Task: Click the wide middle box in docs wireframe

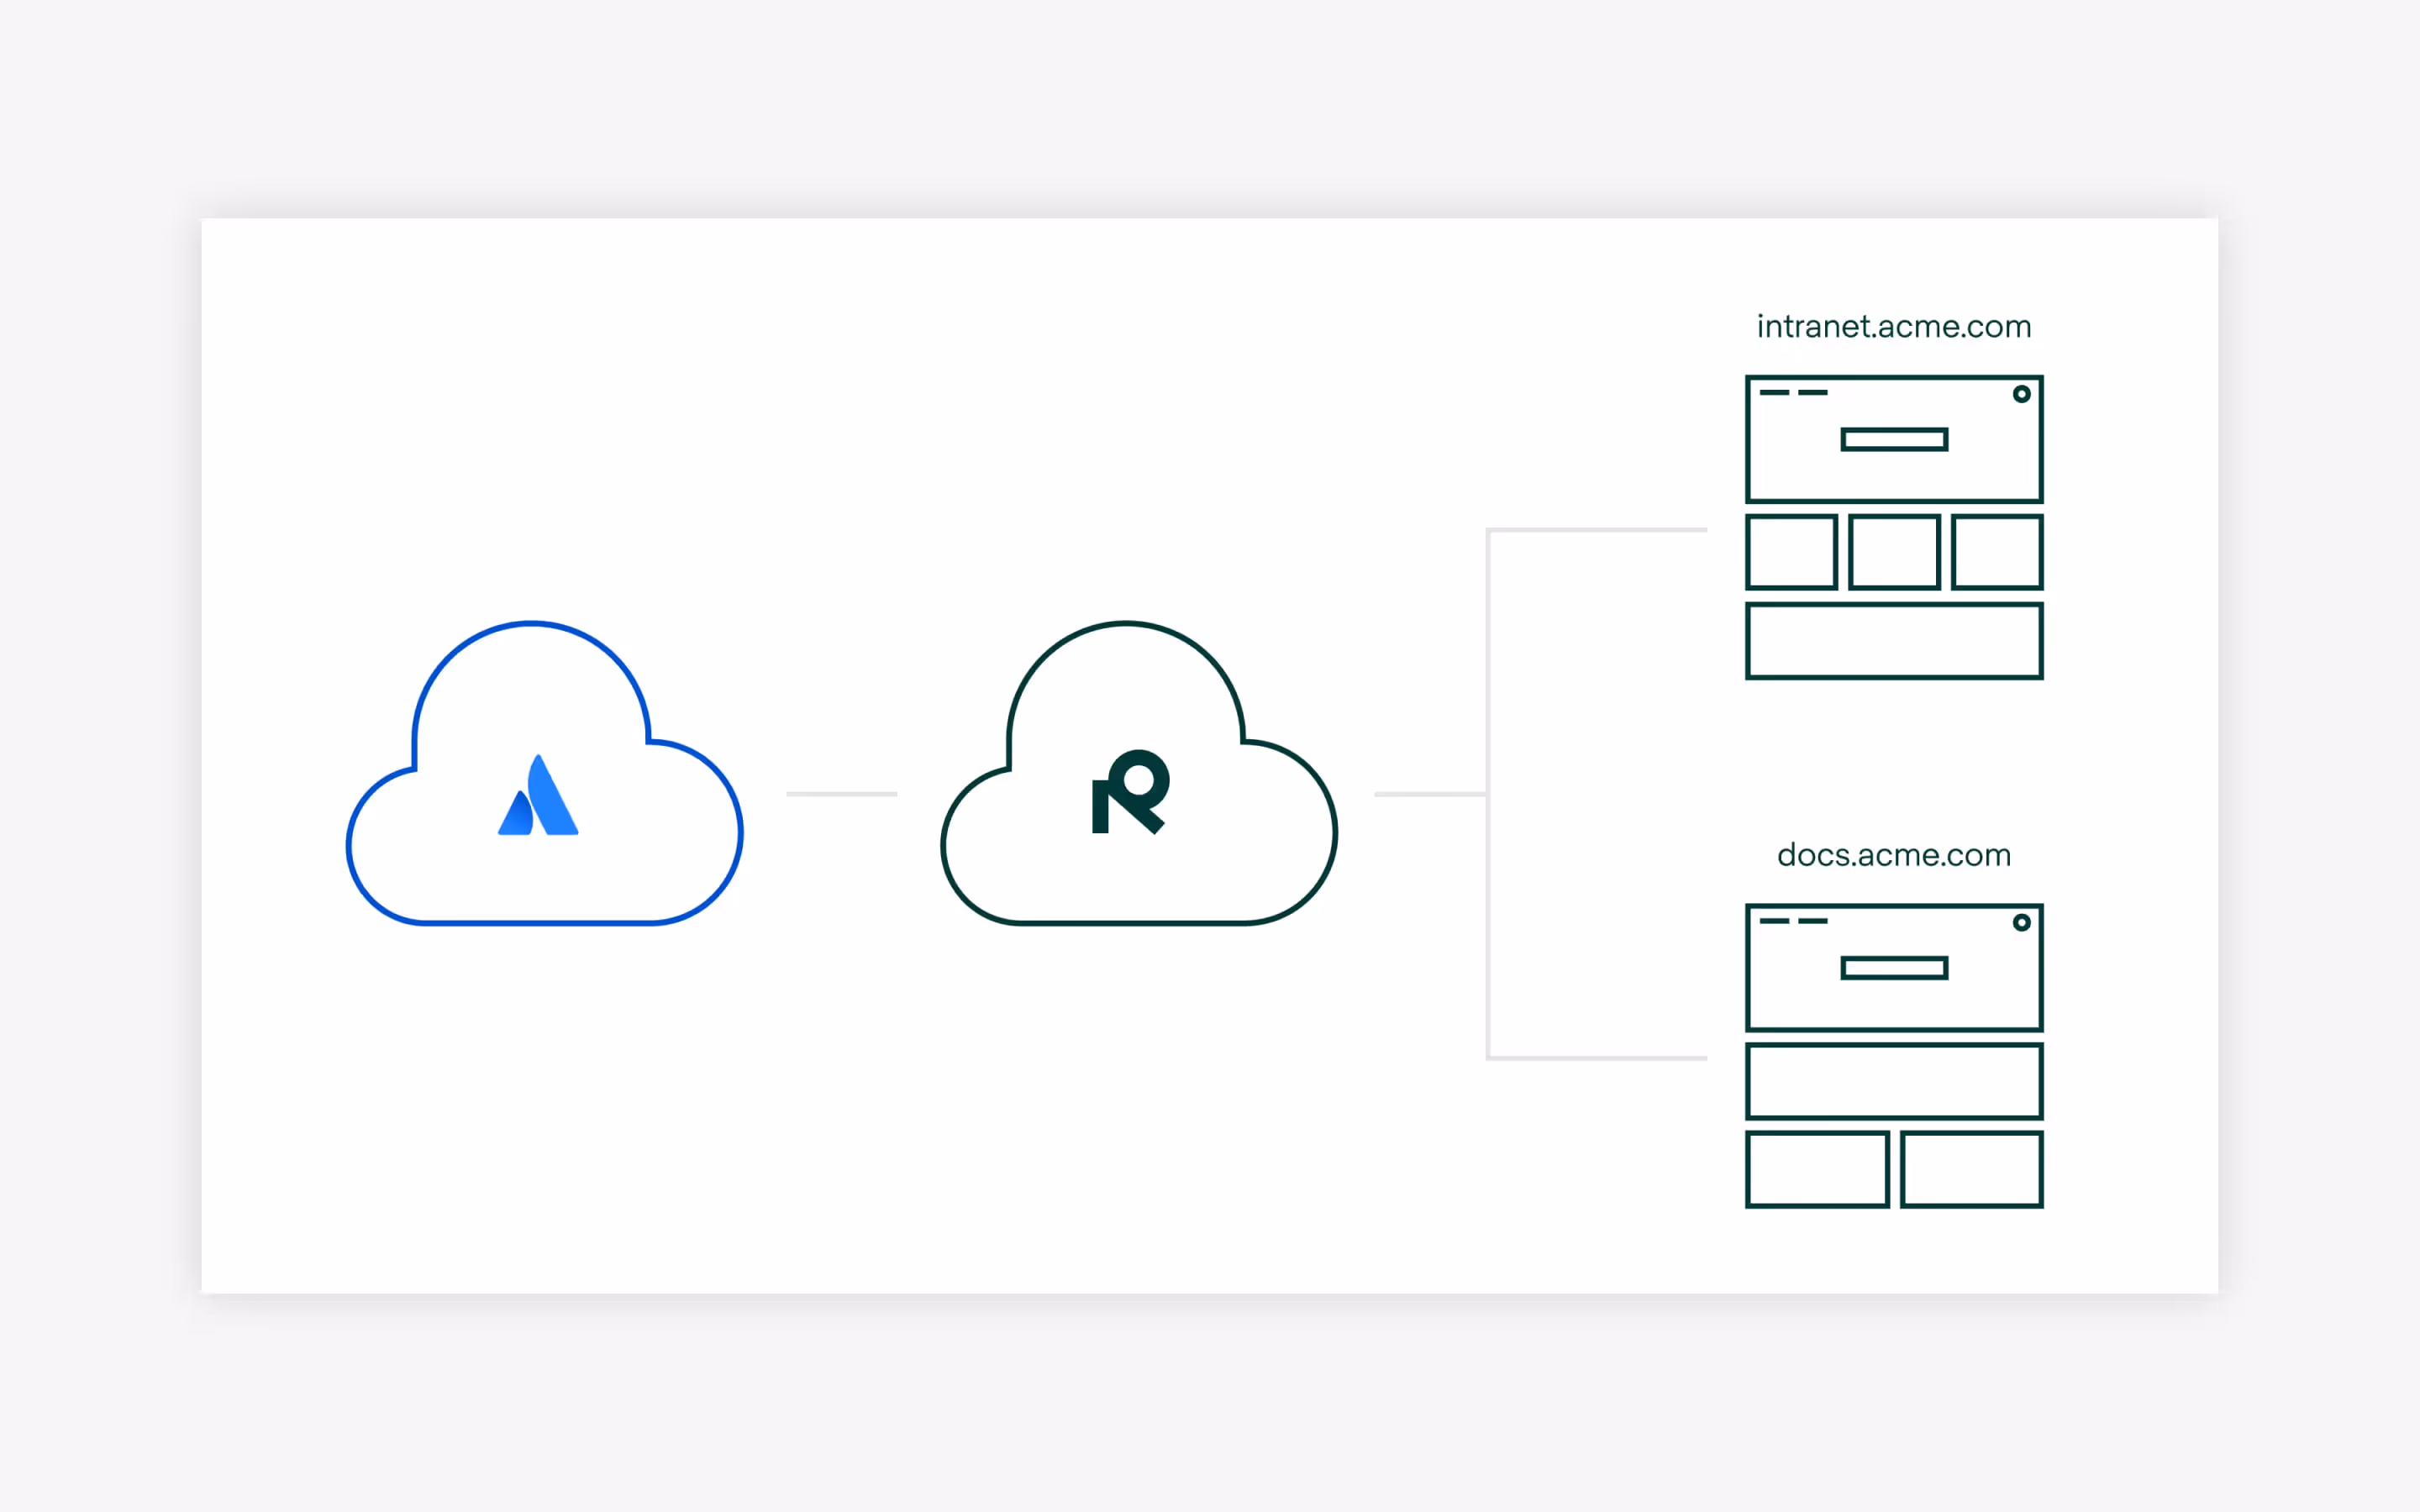Action: pyautogui.click(x=1894, y=1081)
